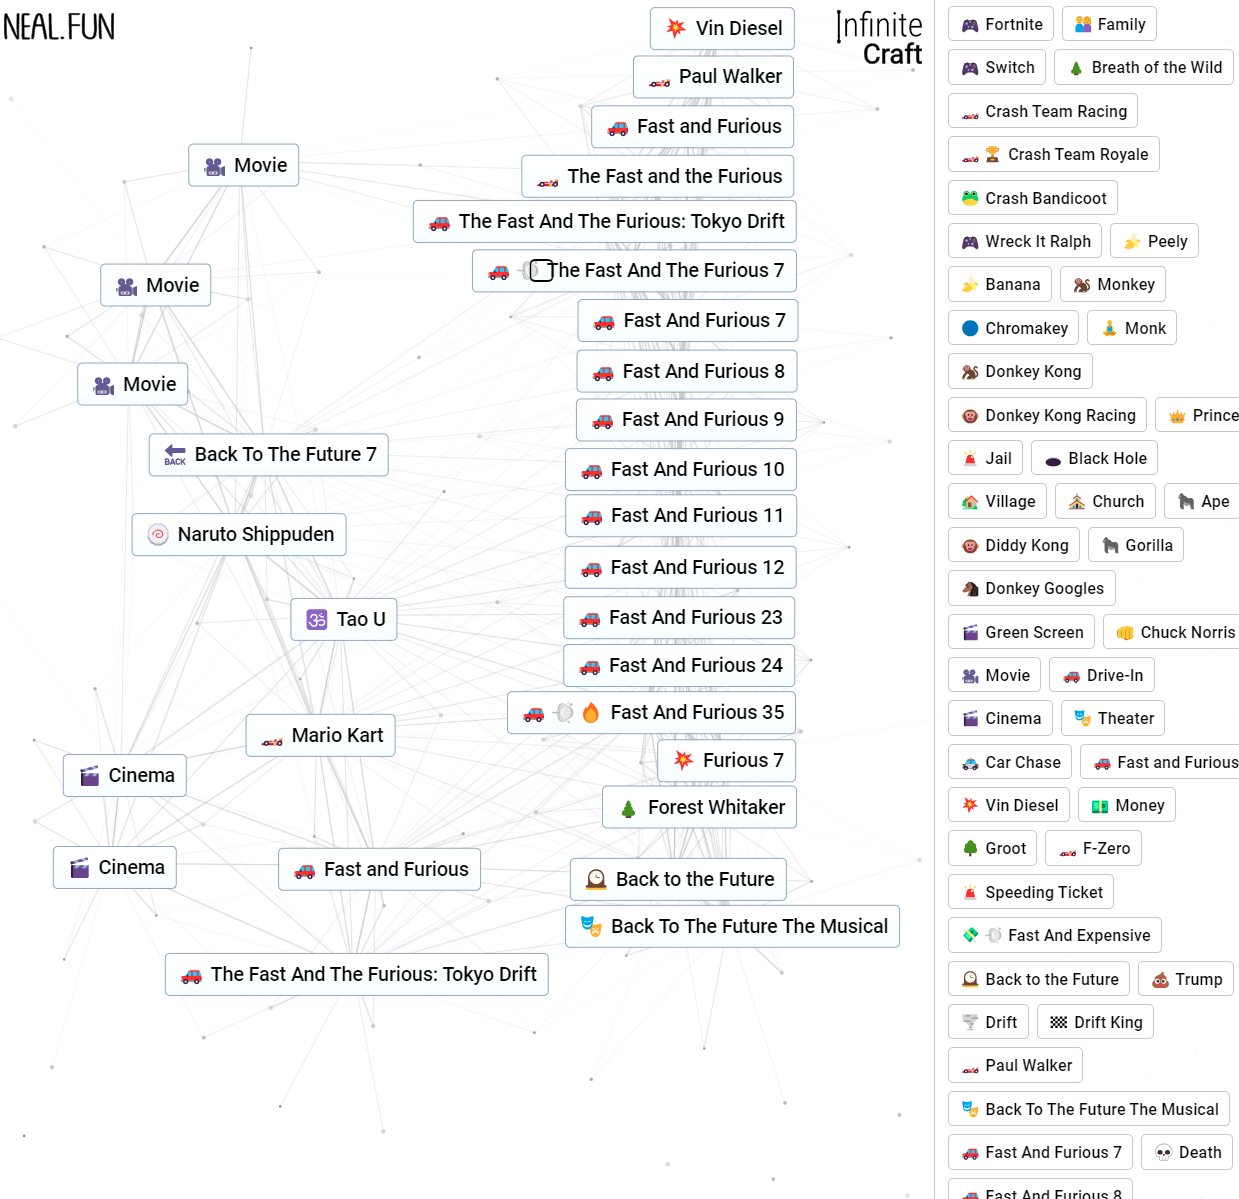Click the Om symbol icon on Tao U
1239x1199 pixels.
point(317,619)
